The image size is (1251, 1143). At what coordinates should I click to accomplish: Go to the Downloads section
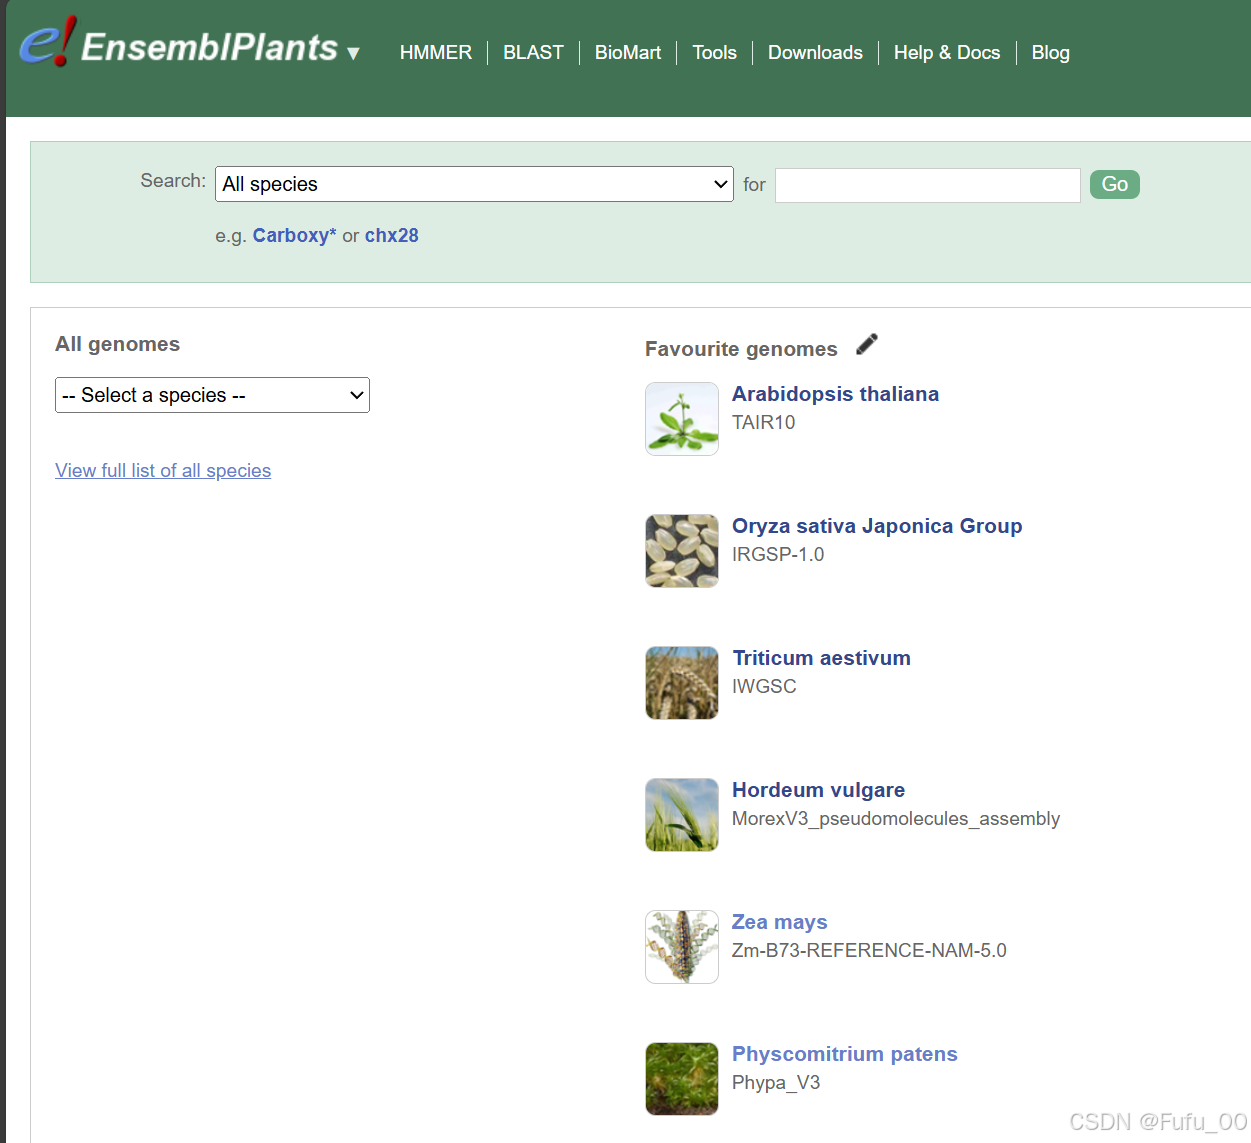[x=815, y=52]
